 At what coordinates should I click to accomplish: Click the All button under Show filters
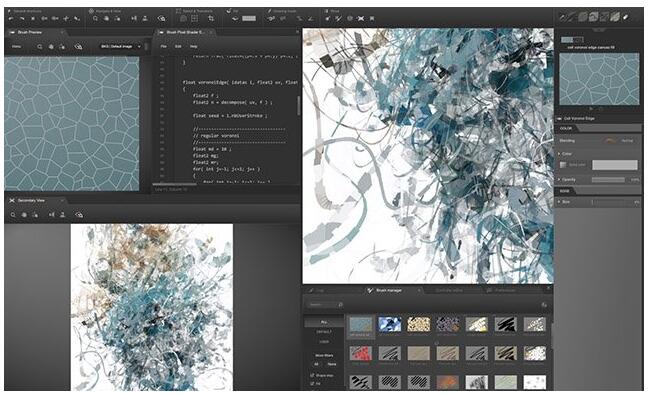316,364
